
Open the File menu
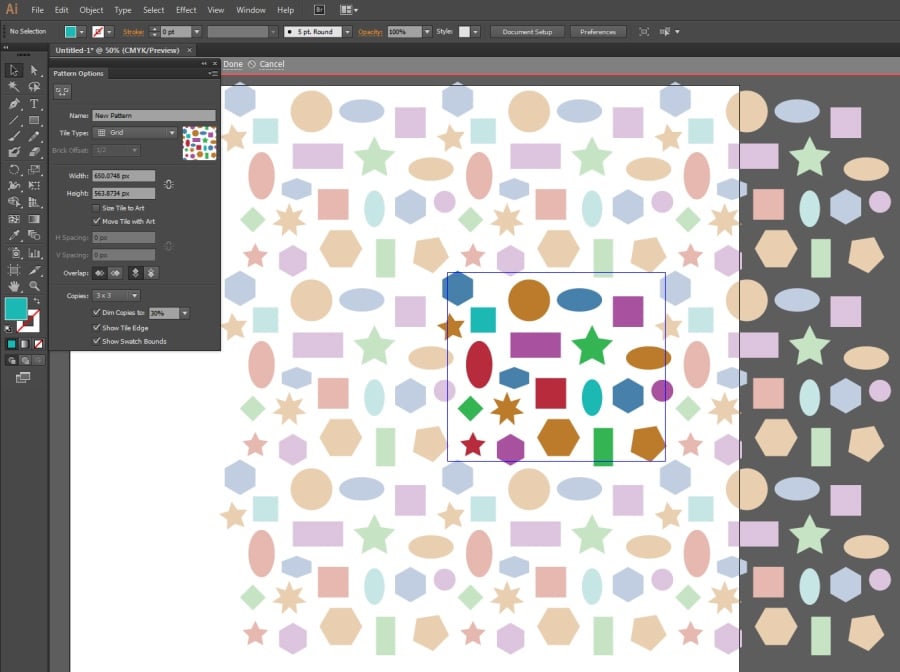[x=37, y=10]
